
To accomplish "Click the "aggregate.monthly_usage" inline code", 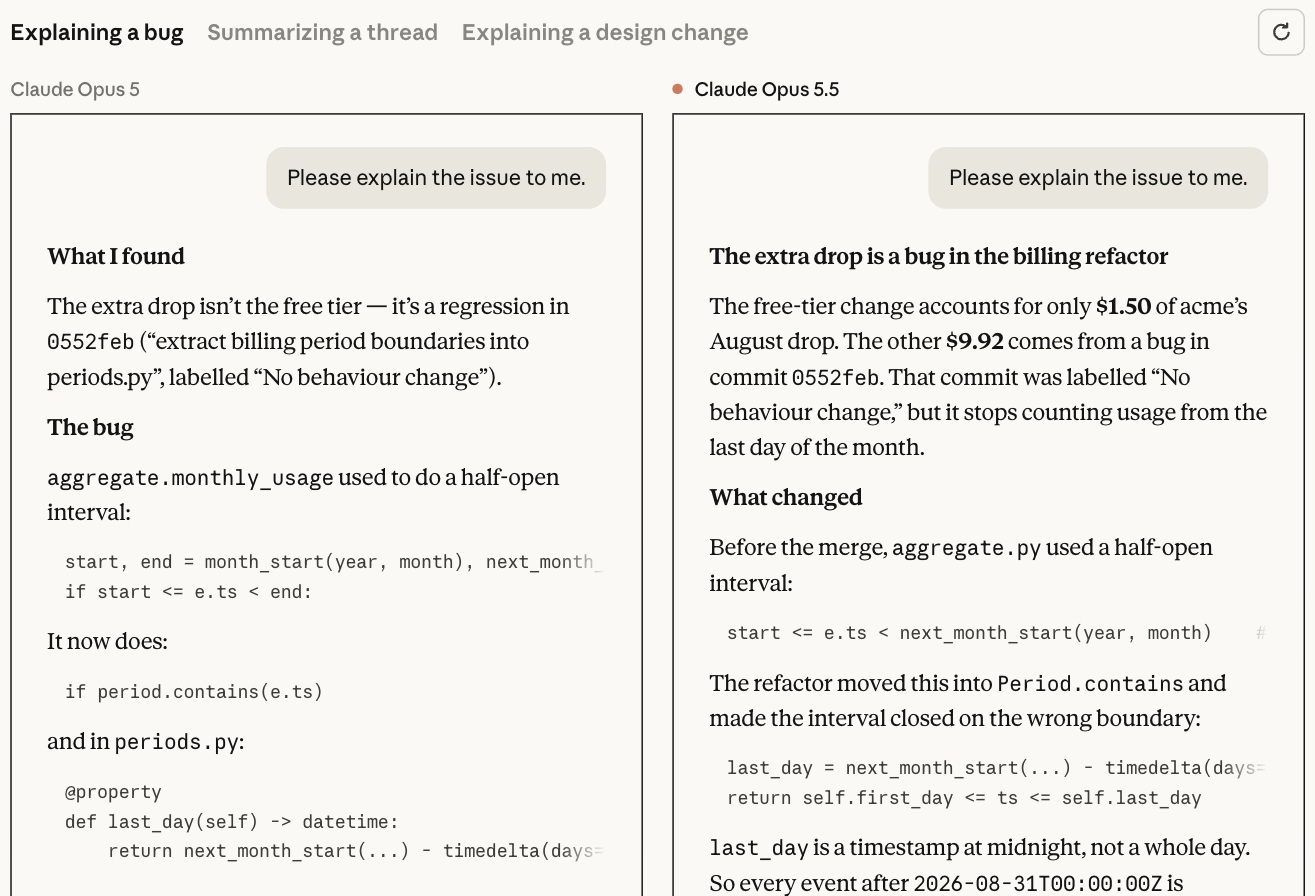I will click(190, 478).
